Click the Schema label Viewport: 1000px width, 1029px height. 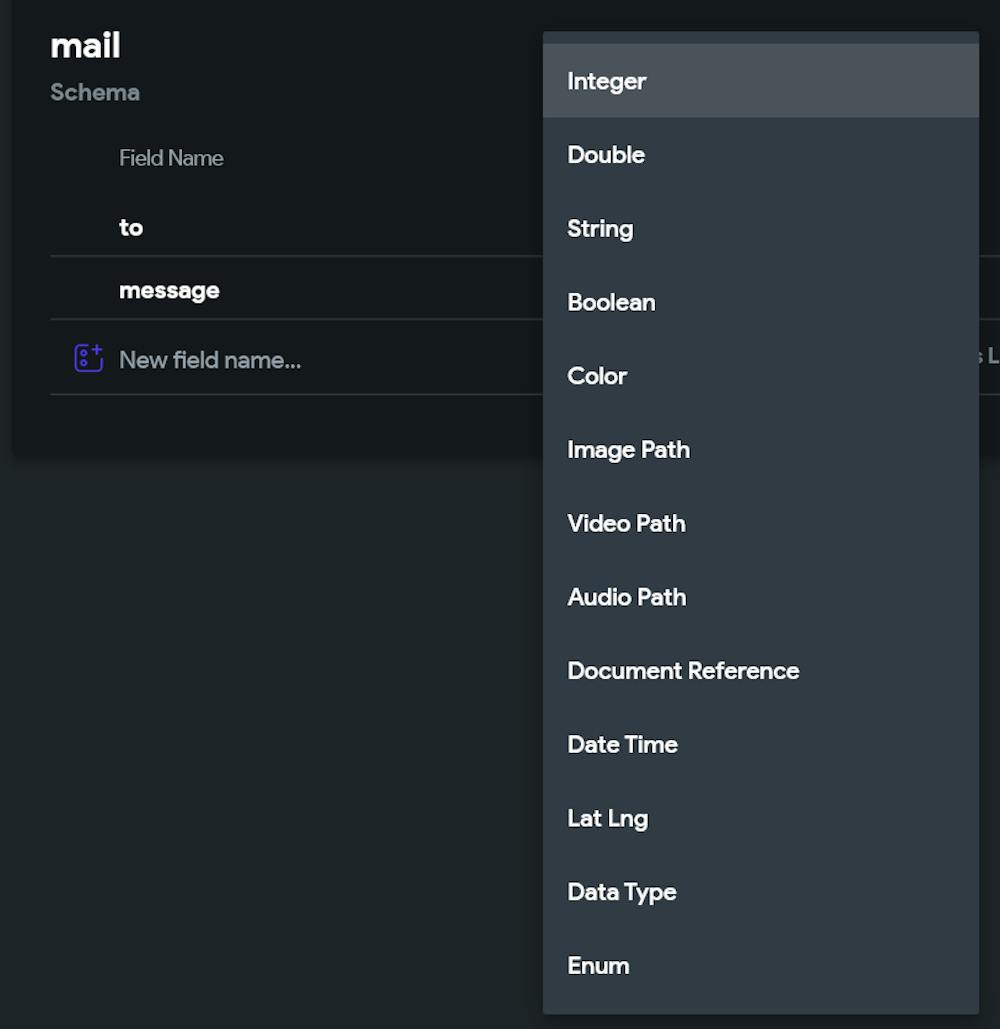point(95,93)
